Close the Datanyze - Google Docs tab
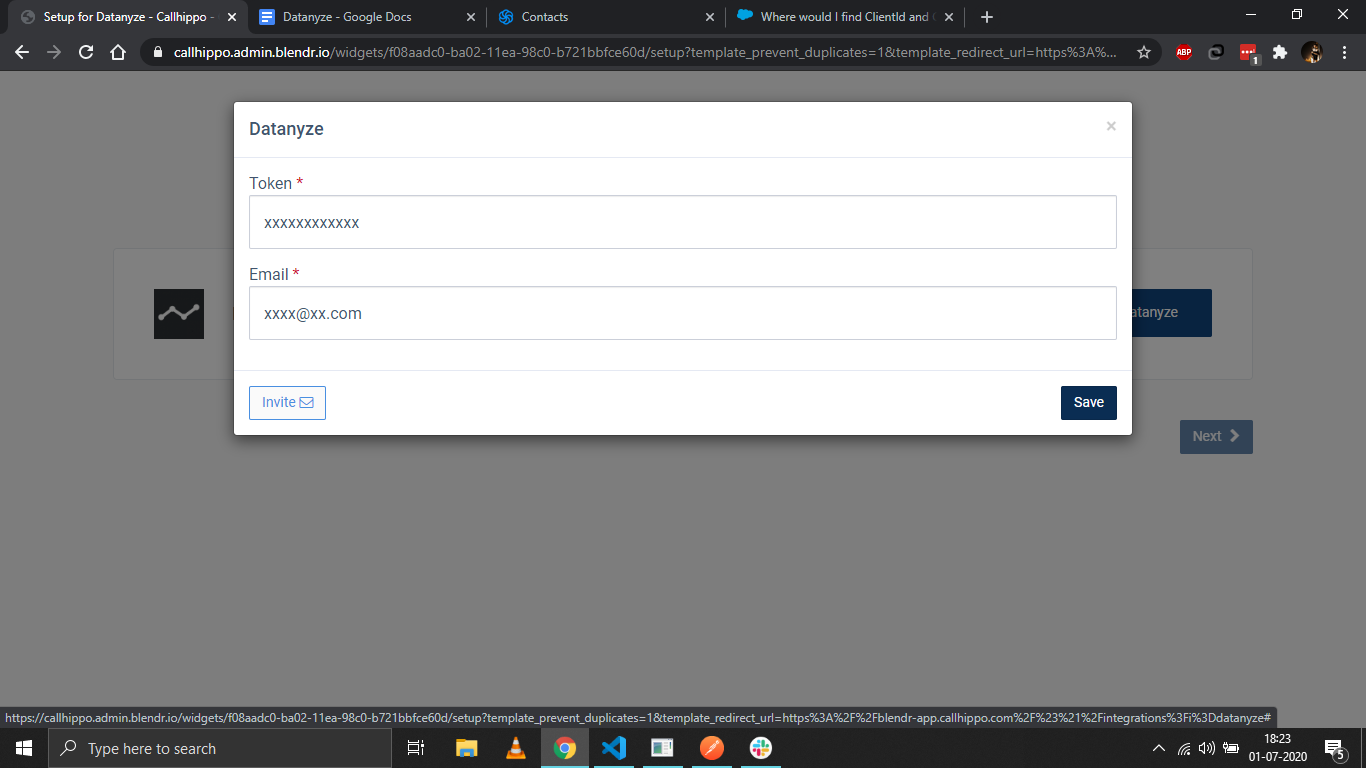Screen dimensions: 1366x768 (471, 17)
